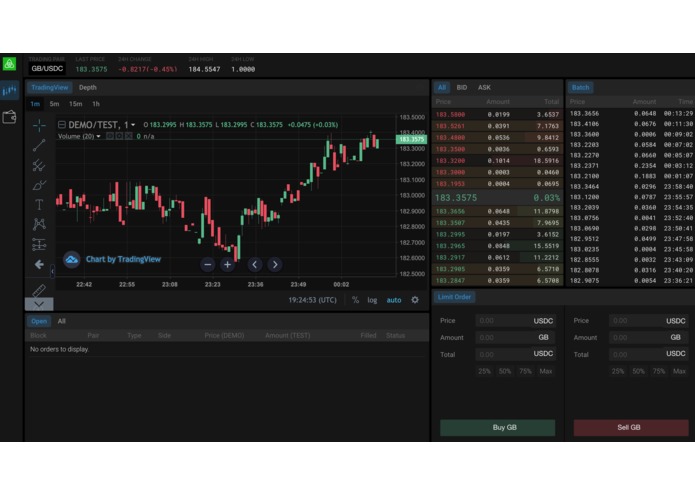Click the sell Price input field
695x494 pixels.
[648, 321]
